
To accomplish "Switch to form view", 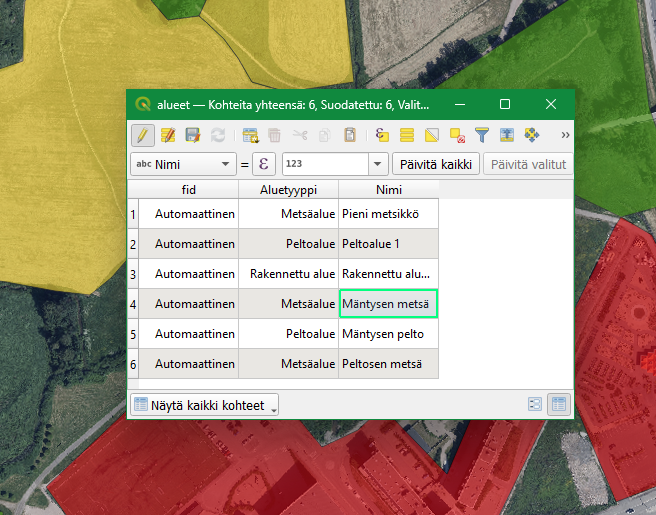I will point(535,405).
